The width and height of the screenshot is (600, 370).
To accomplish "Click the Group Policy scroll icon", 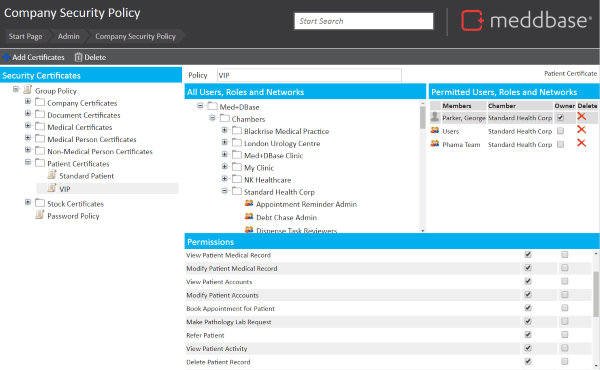I will [x=27, y=90].
